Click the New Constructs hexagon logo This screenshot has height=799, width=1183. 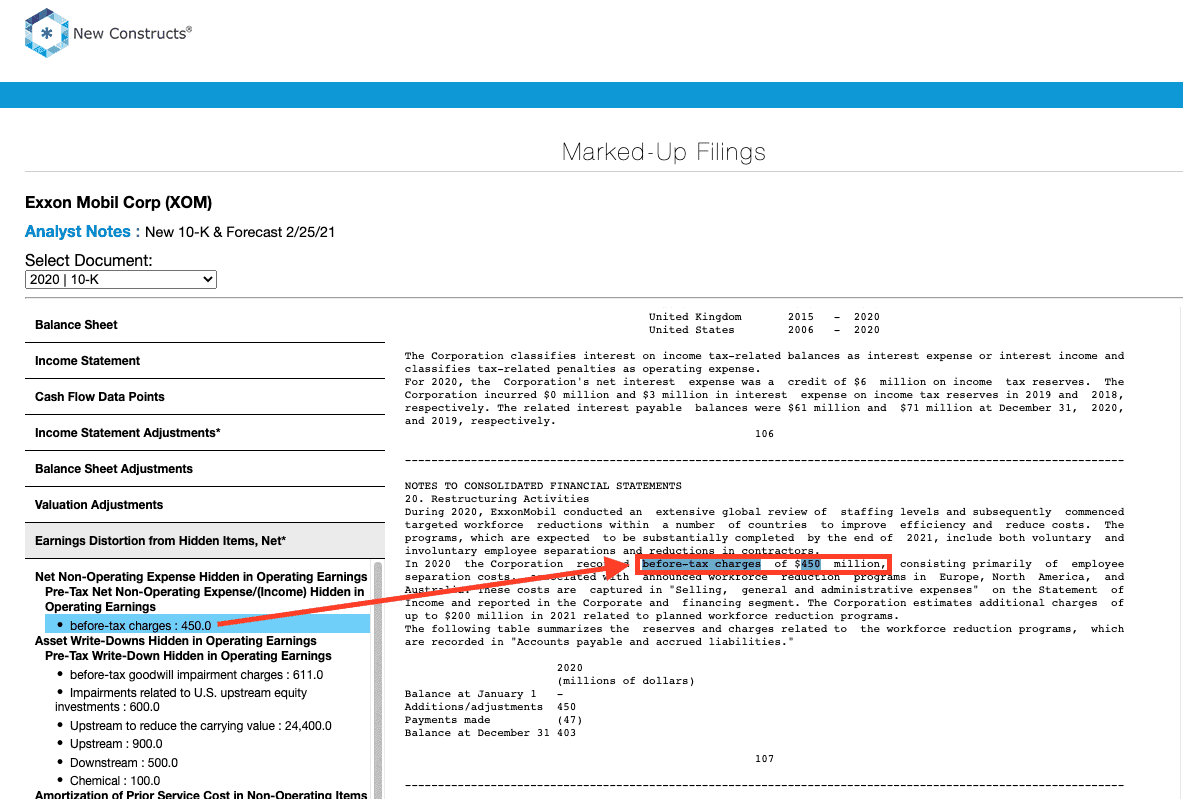pos(47,33)
